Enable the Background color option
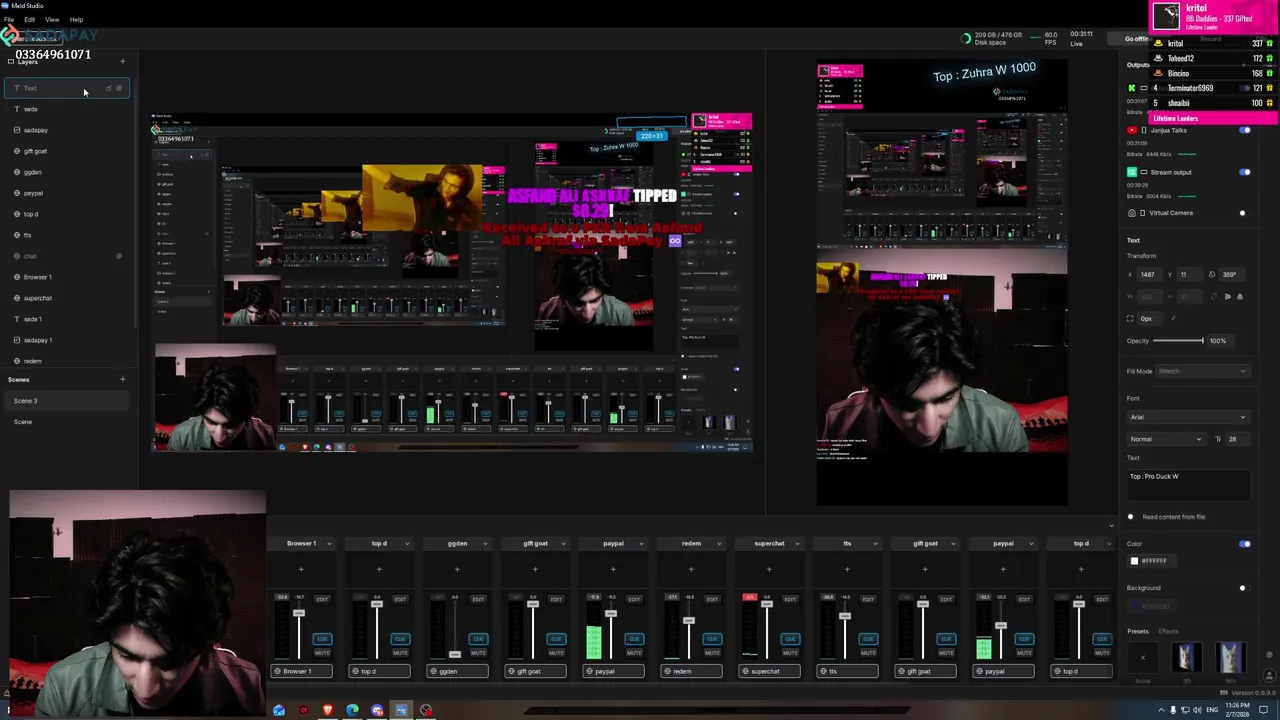Viewport: 1280px width, 720px height. [x=1243, y=588]
